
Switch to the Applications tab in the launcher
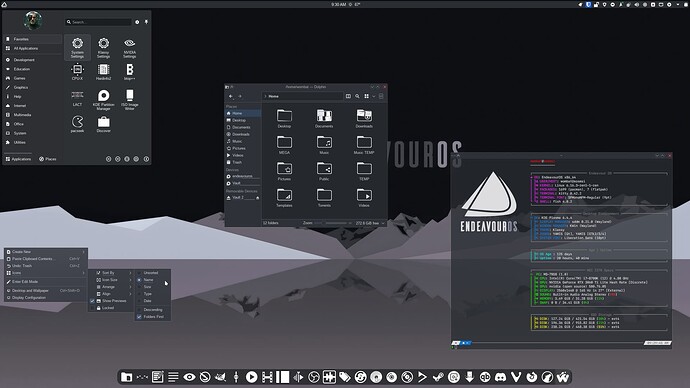[18, 159]
